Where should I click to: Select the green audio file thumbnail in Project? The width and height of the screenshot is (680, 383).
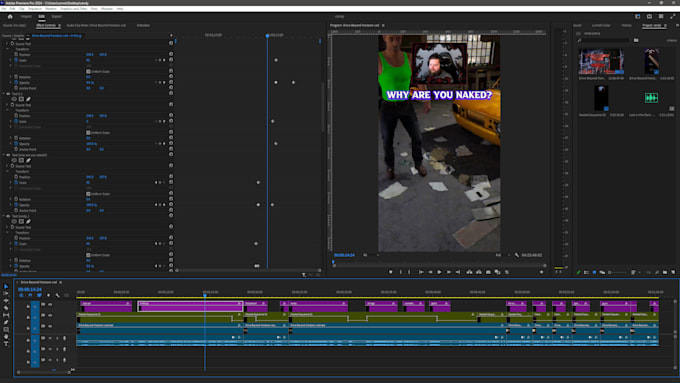(651, 98)
